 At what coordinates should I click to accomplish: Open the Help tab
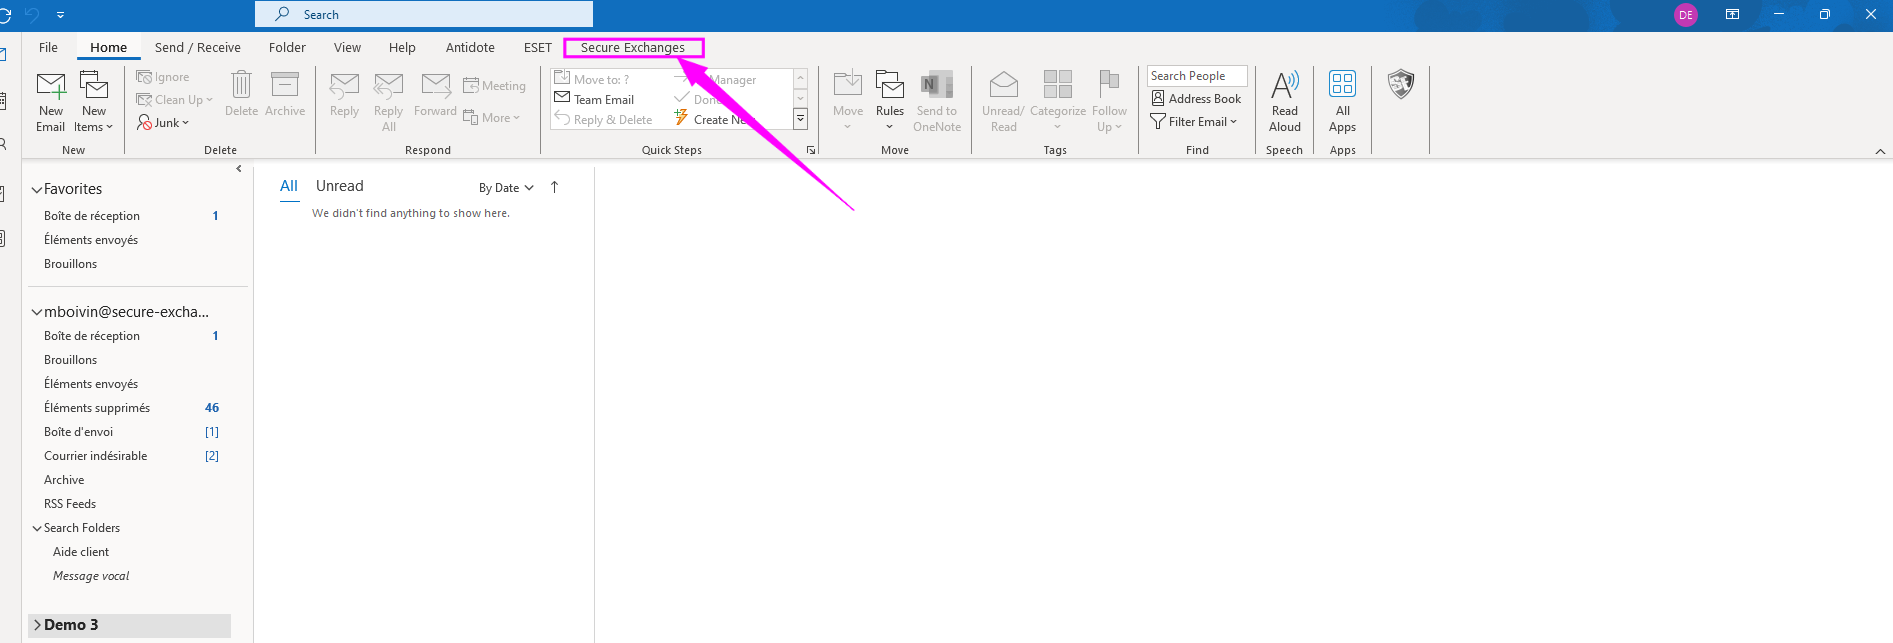(402, 47)
